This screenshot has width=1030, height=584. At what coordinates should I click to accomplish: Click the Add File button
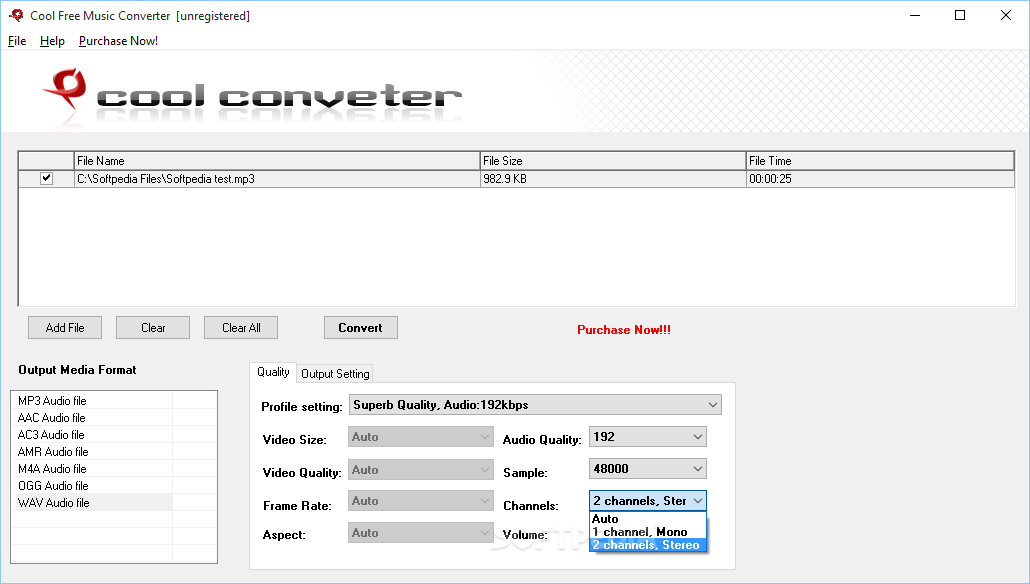(65, 327)
